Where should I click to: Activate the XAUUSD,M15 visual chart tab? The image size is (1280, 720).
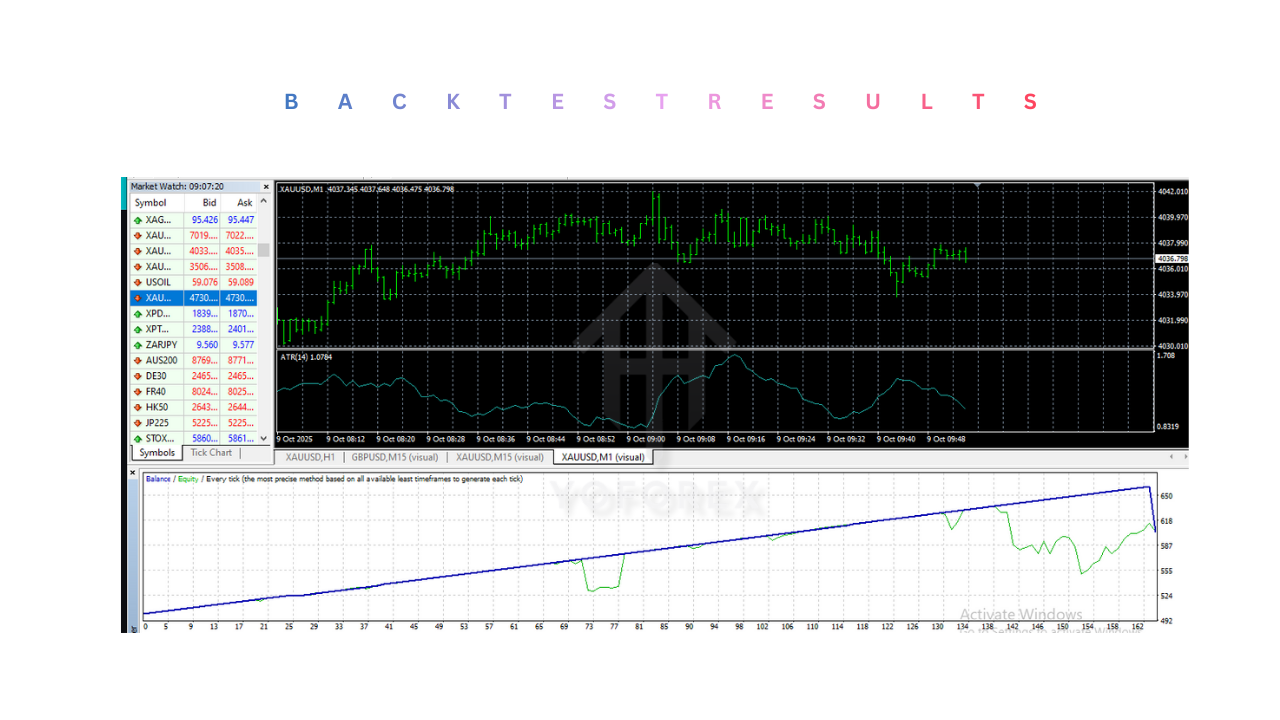point(499,456)
